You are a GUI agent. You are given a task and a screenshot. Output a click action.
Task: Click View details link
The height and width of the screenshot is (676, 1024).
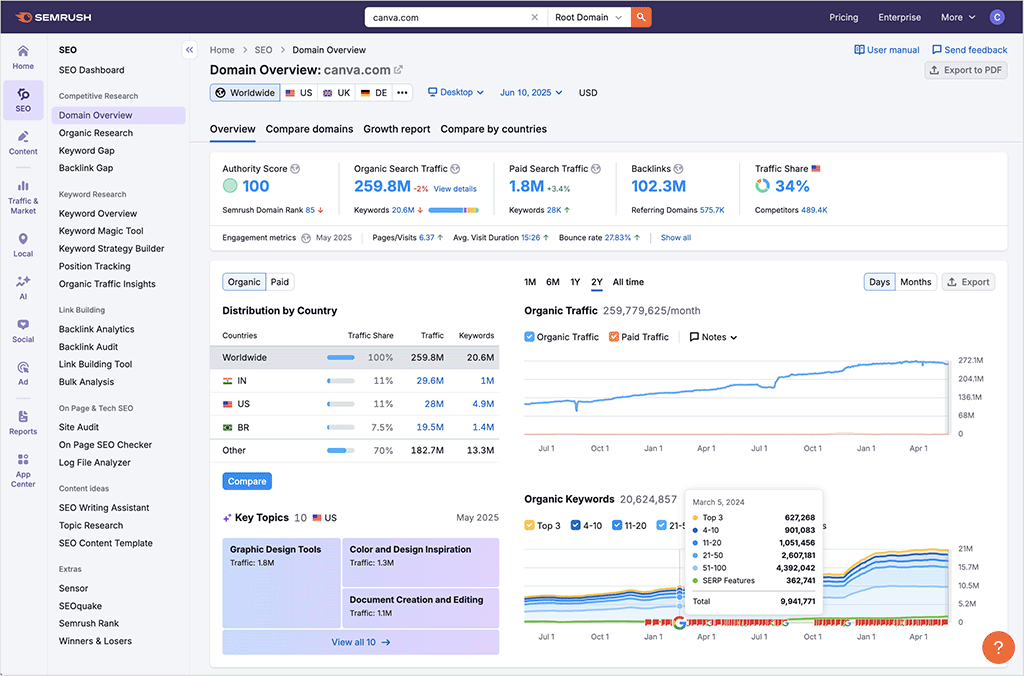455,189
